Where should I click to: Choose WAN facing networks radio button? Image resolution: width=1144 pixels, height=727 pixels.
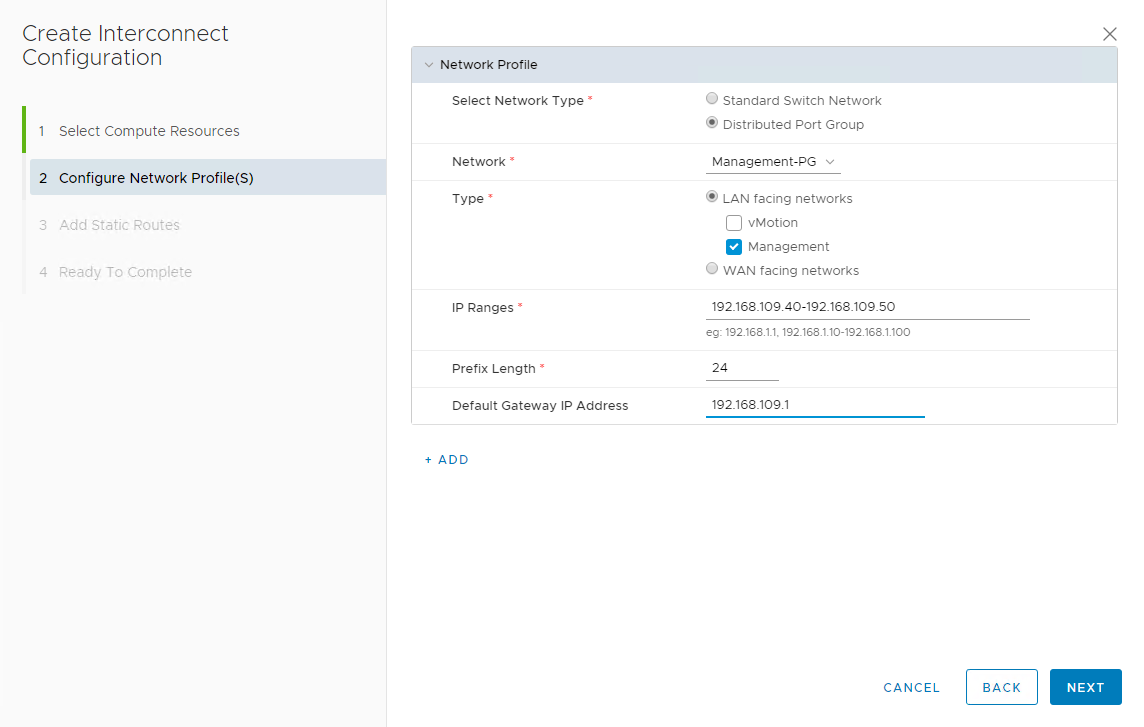[712, 270]
